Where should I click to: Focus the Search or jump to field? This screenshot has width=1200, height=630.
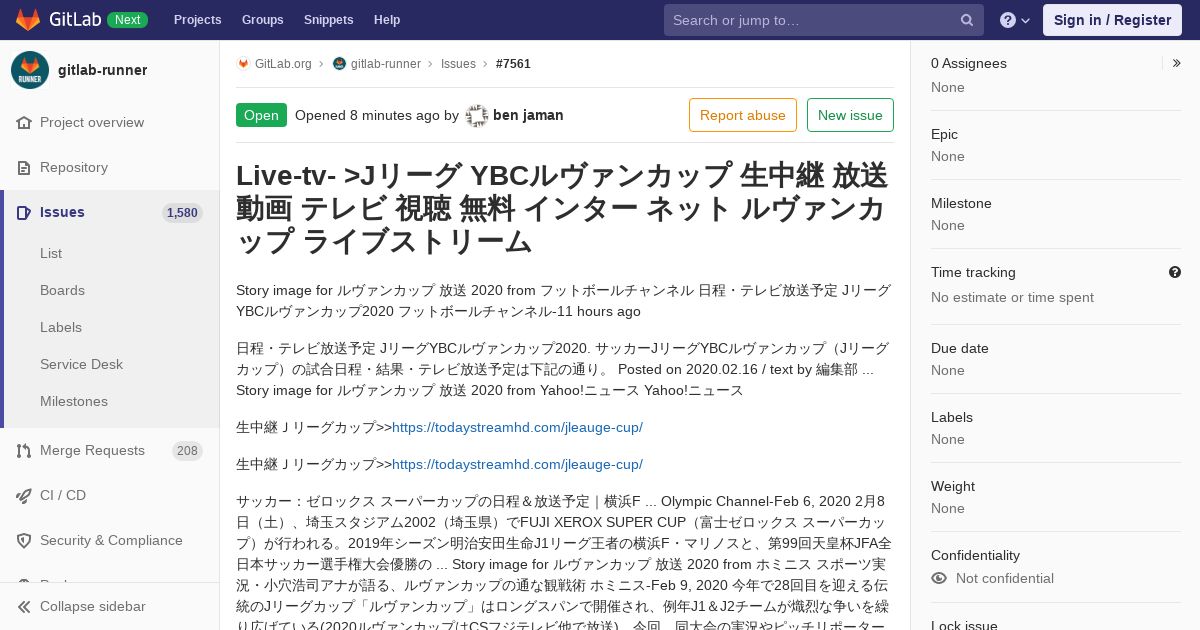(x=824, y=20)
